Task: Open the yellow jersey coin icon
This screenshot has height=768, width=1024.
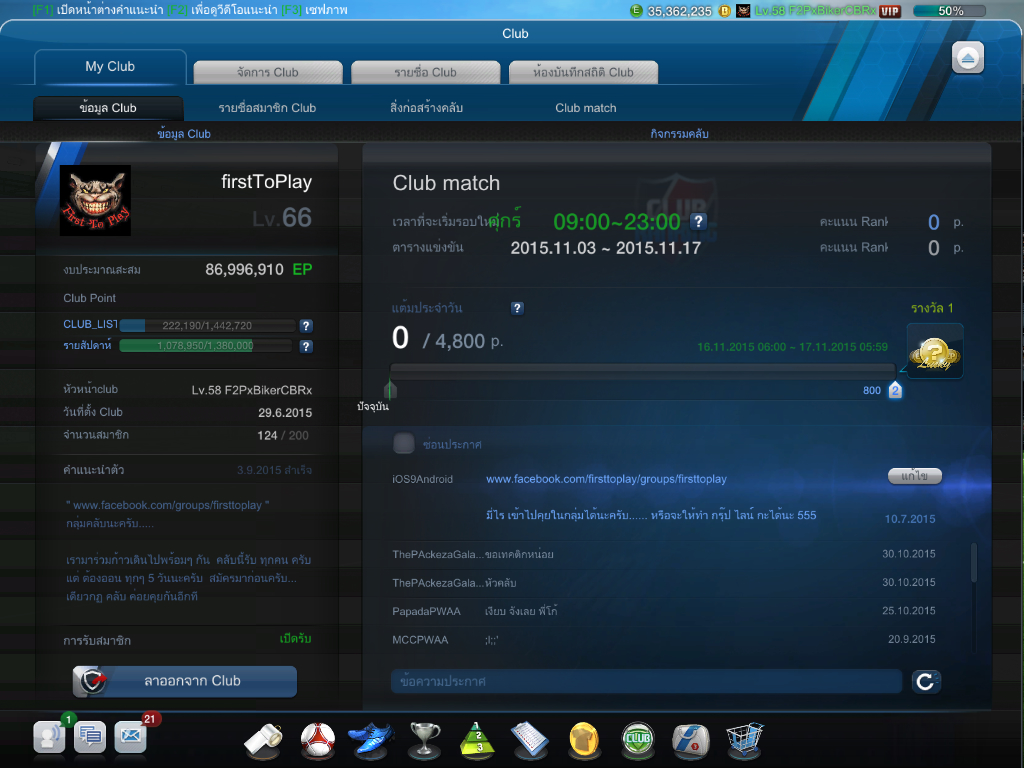Action: pyautogui.click(x=584, y=741)
